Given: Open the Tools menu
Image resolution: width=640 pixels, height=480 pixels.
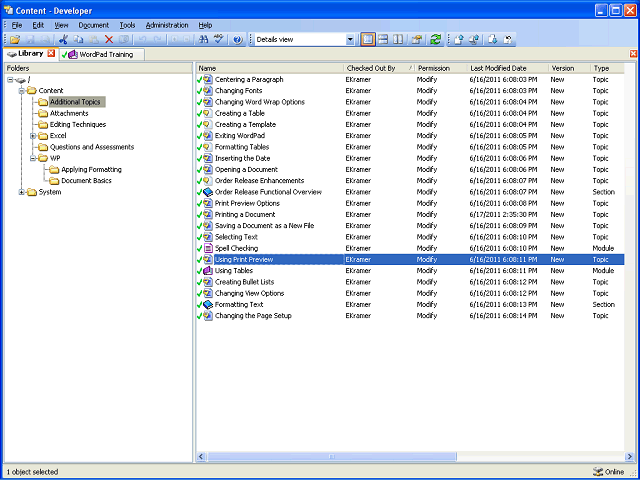Looking at the screenshot, I should pos(127,25).
